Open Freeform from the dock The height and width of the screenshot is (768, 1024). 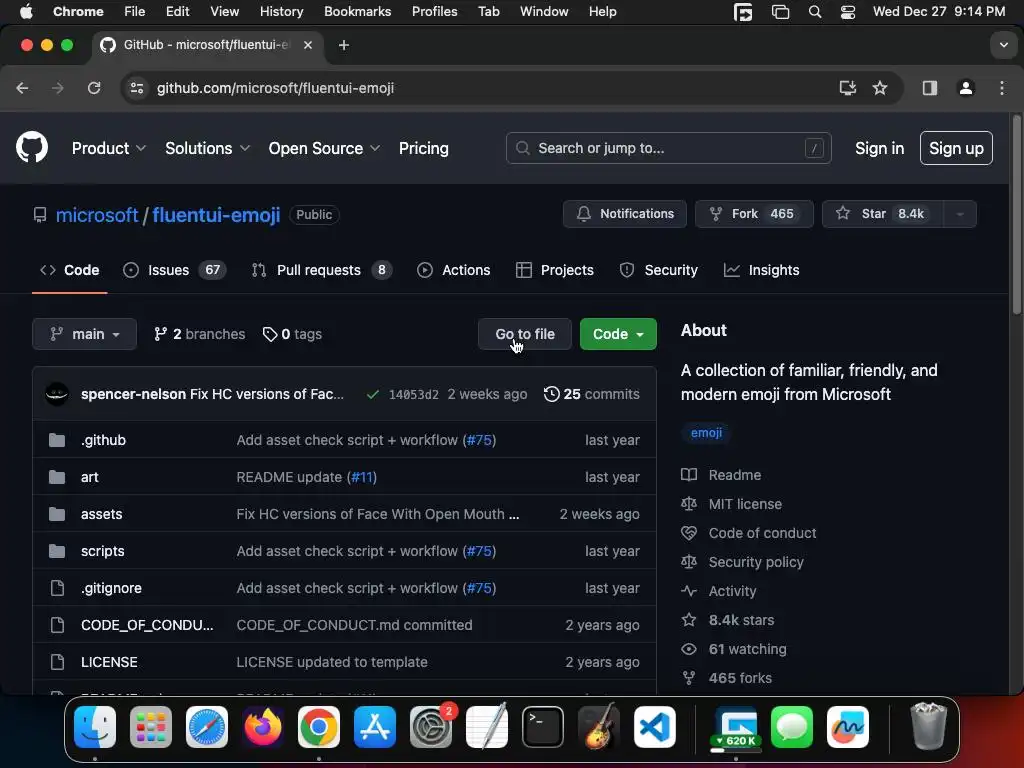coord(848,726)
